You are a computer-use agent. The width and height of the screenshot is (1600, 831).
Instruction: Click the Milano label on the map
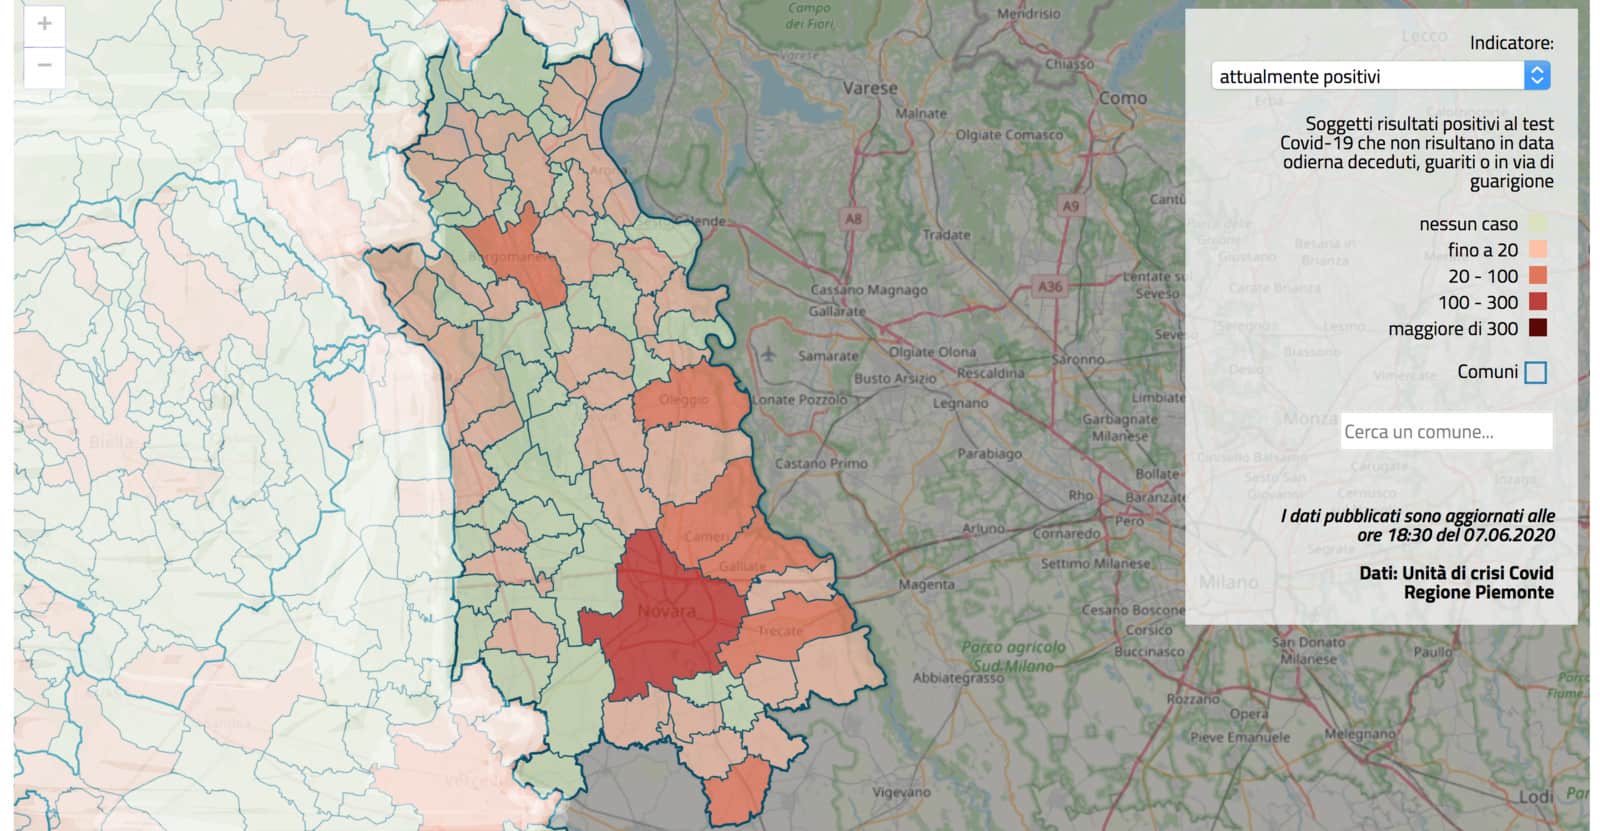1228,582
